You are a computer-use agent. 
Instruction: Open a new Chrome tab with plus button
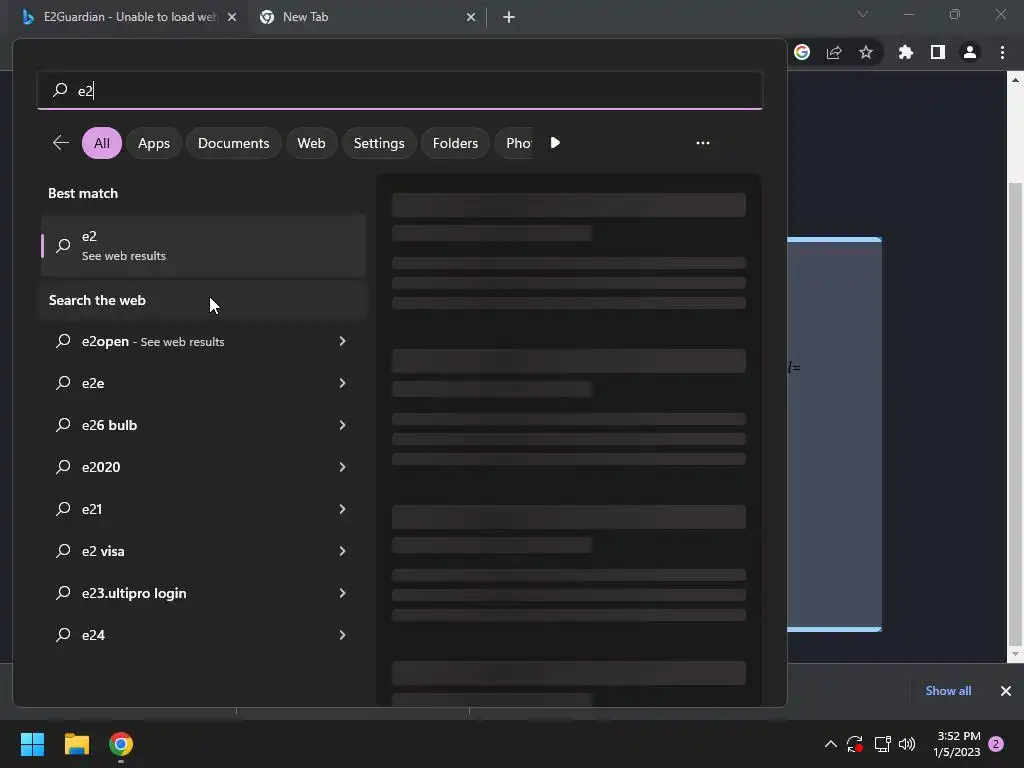coord(509,17)
